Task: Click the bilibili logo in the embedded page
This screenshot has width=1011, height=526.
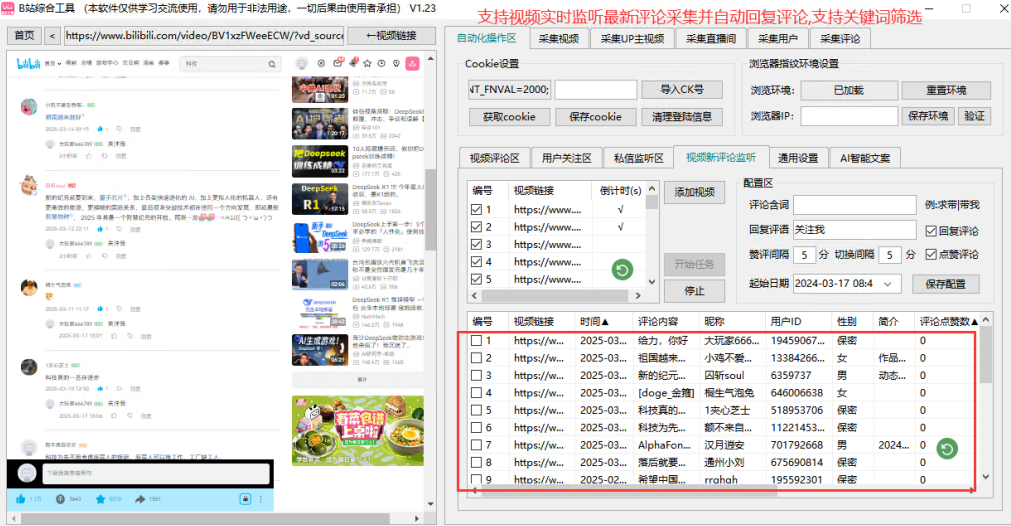Action: pos(28,63)
